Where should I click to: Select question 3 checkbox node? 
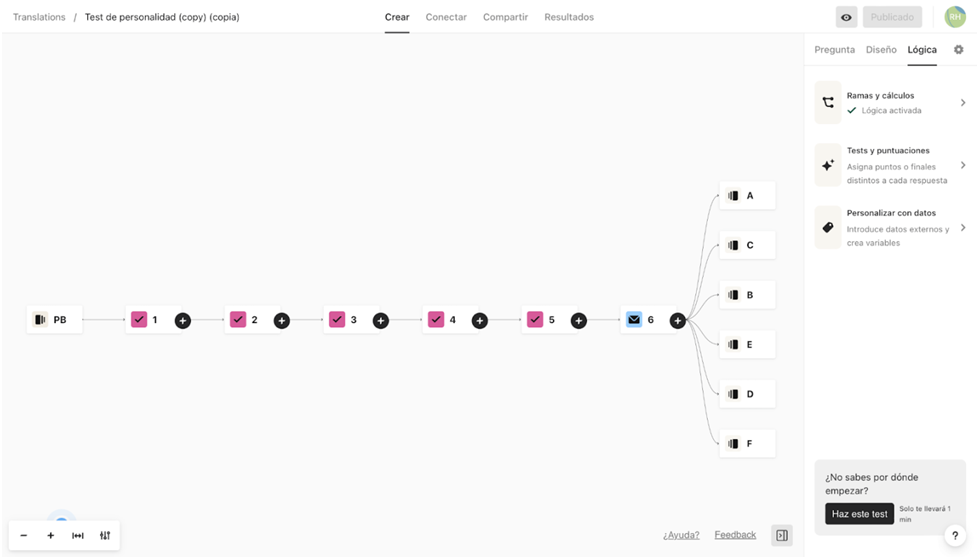(x=344, y=320)
